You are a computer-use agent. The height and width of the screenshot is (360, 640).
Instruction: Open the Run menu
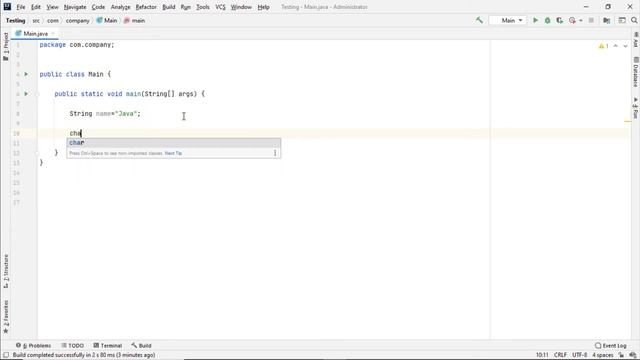(186, 7)
